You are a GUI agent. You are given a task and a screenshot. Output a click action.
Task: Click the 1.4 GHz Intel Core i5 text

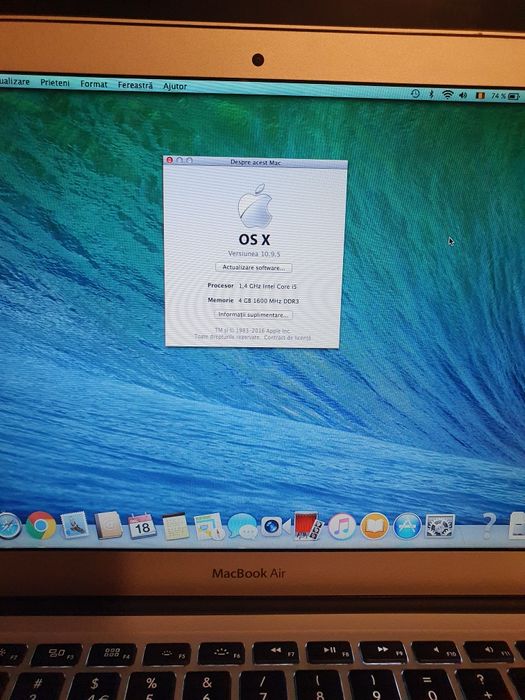pyautogui.click(x=267, y=286)
